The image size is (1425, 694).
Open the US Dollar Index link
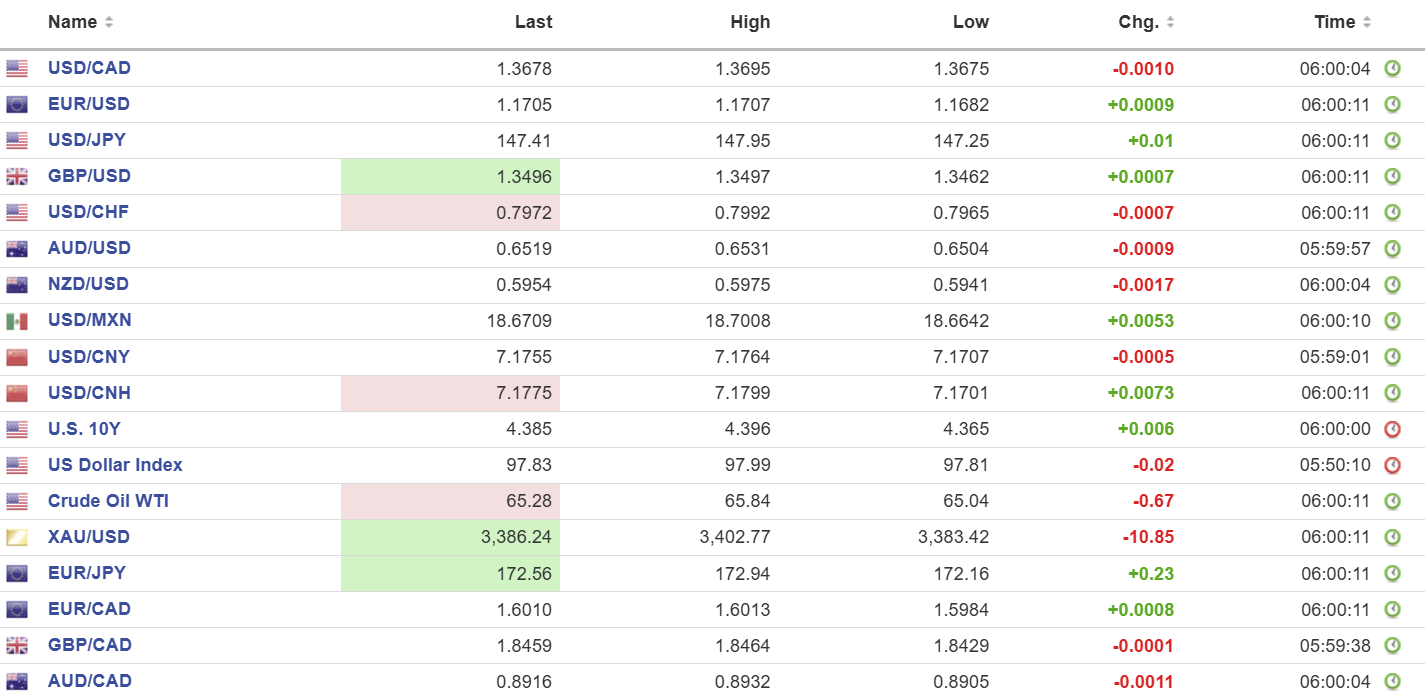[x=115, y=465]
